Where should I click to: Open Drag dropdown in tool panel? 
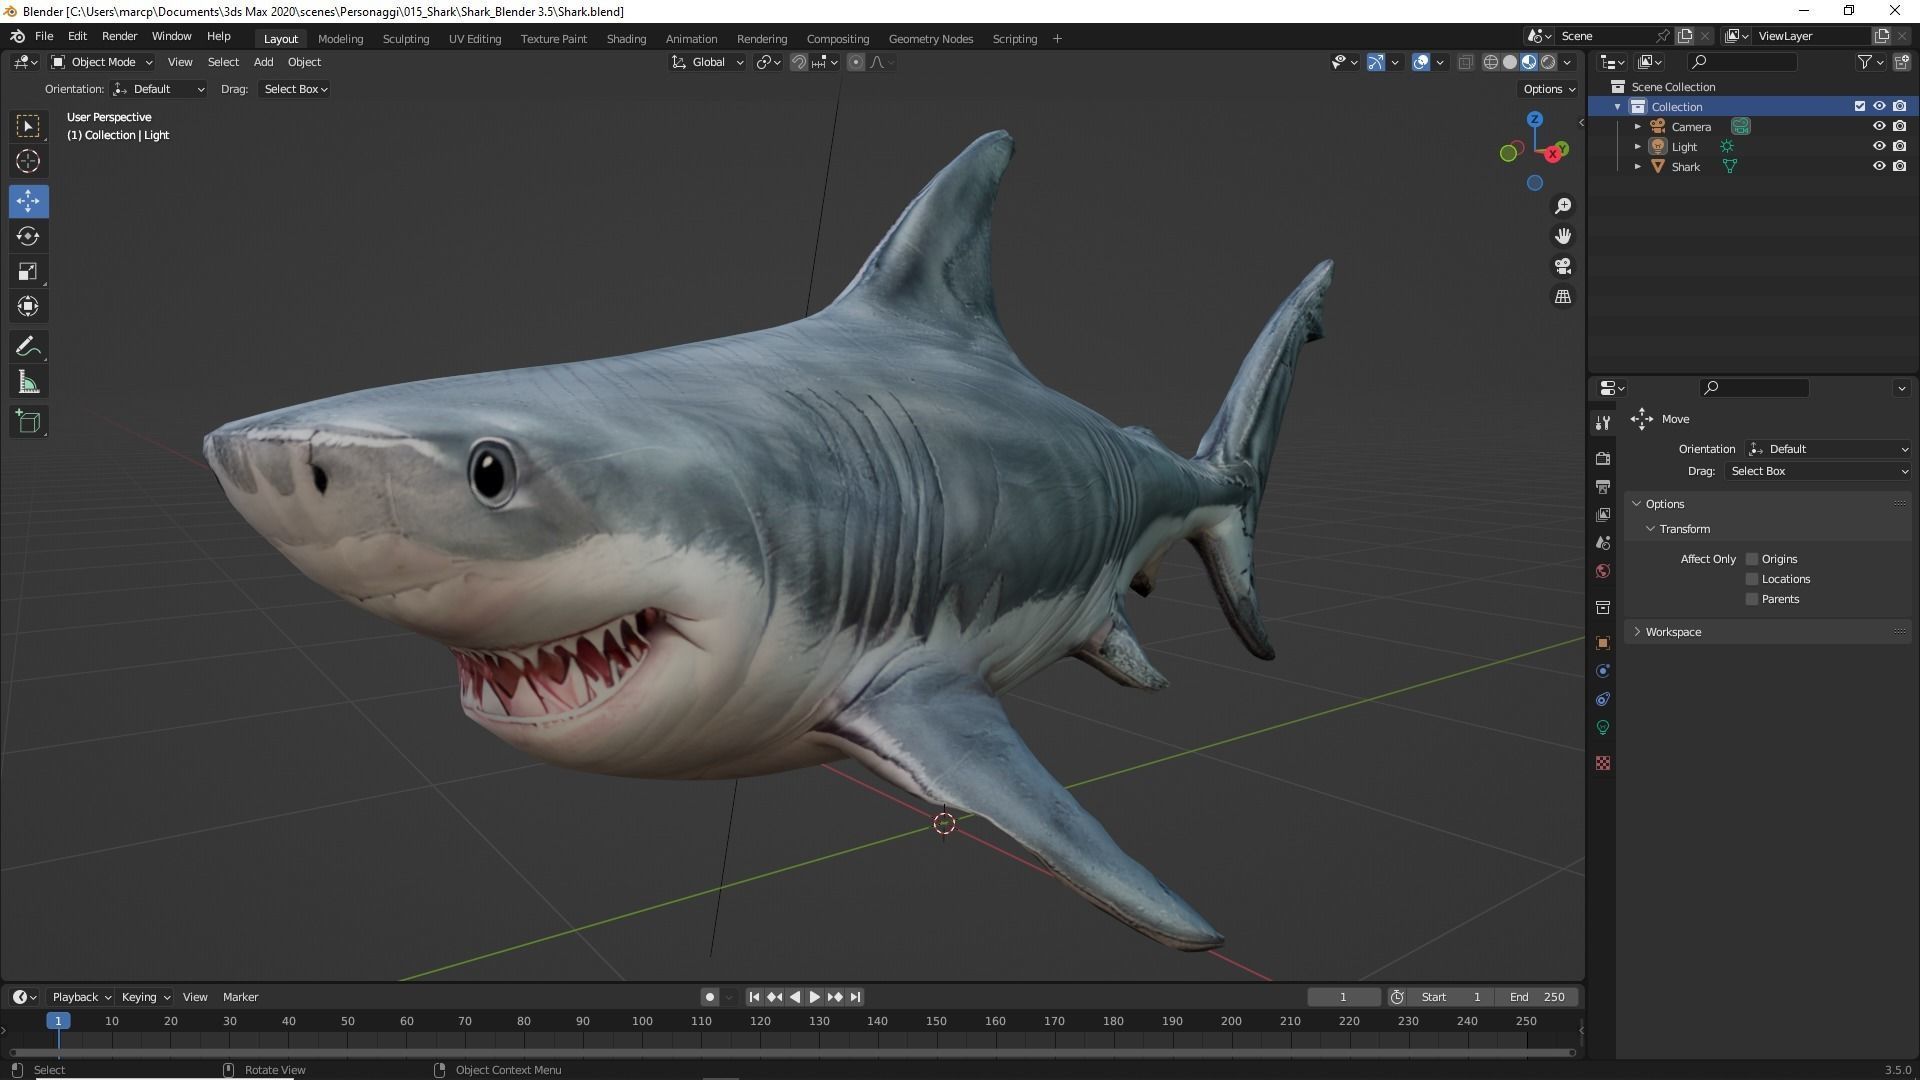pyautogui.click(x=1817, y=471)
